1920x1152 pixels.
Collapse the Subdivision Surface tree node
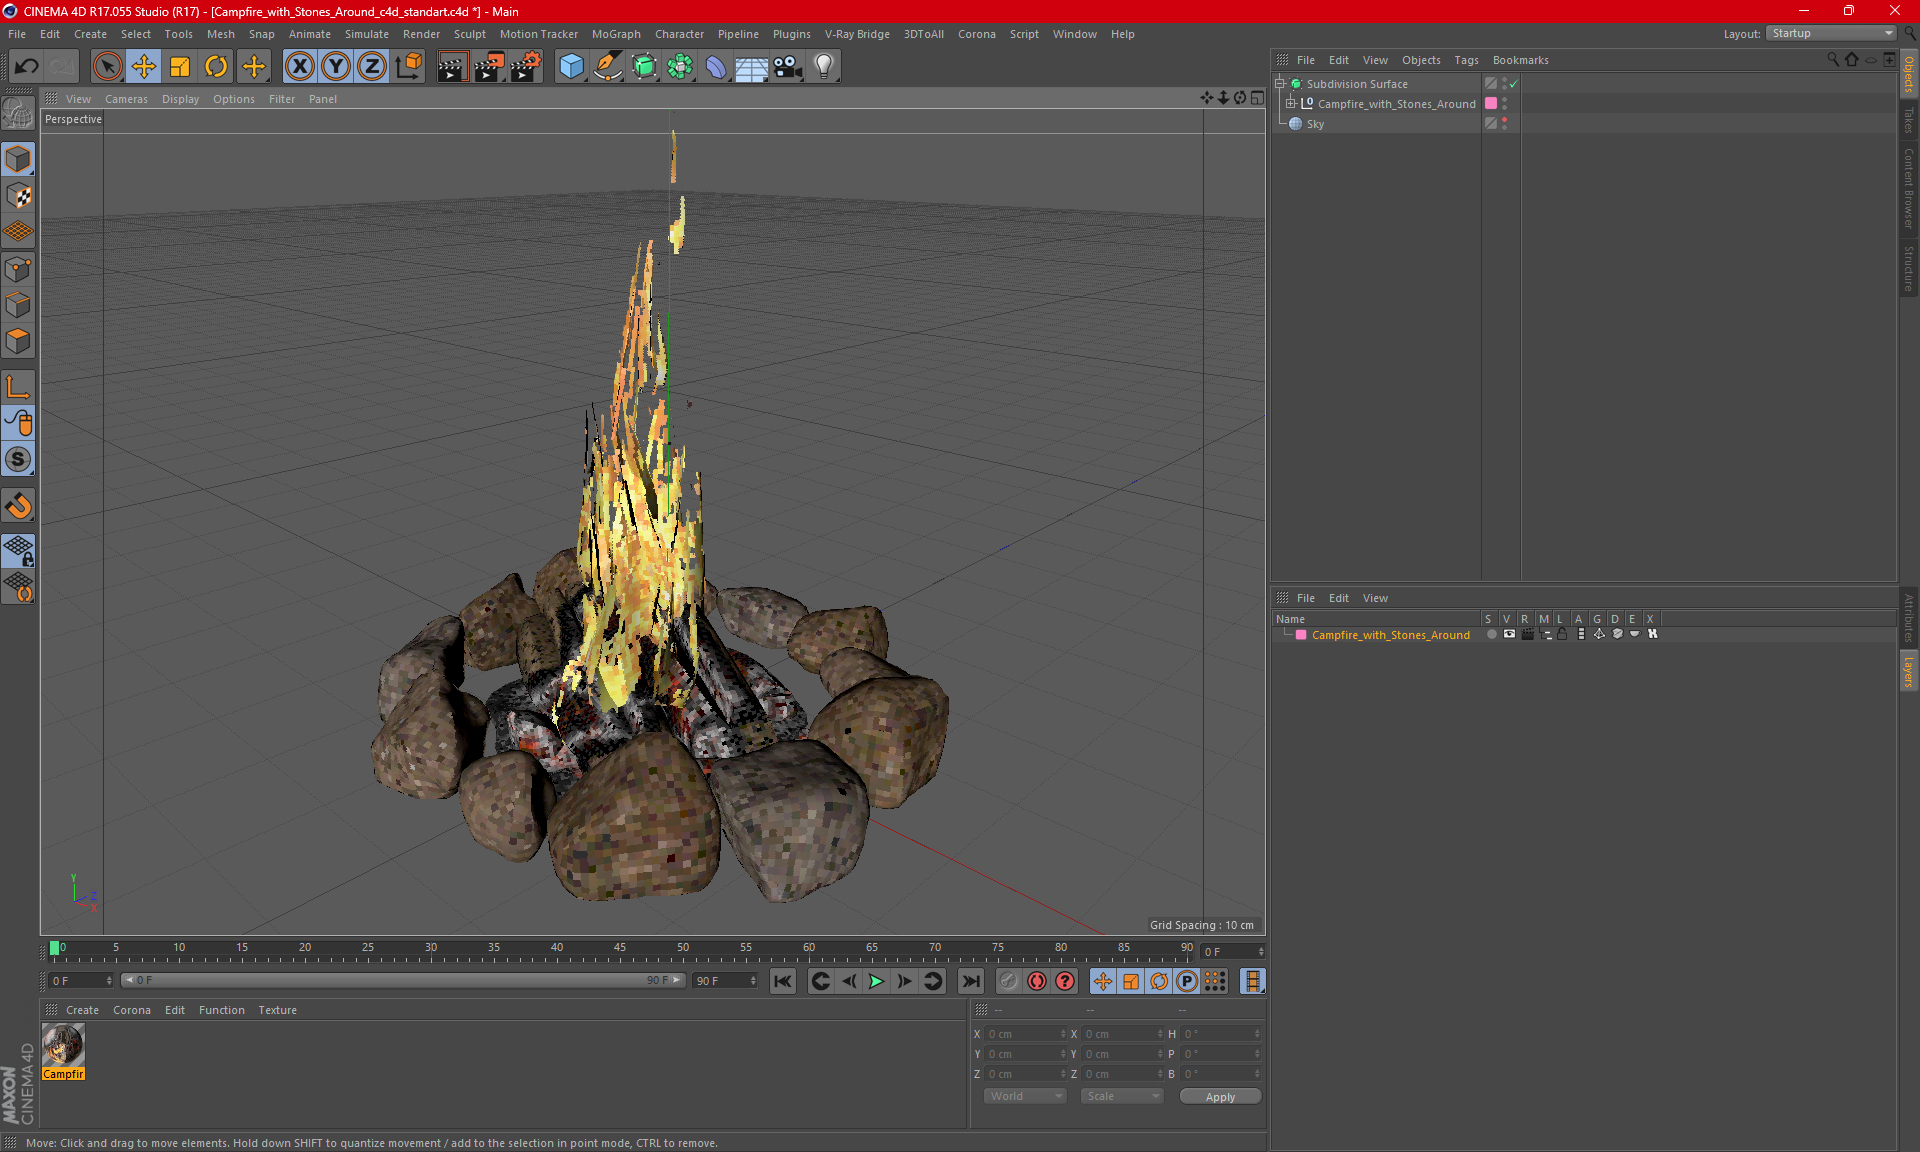pyautogui.click(x=1280, y=83)
